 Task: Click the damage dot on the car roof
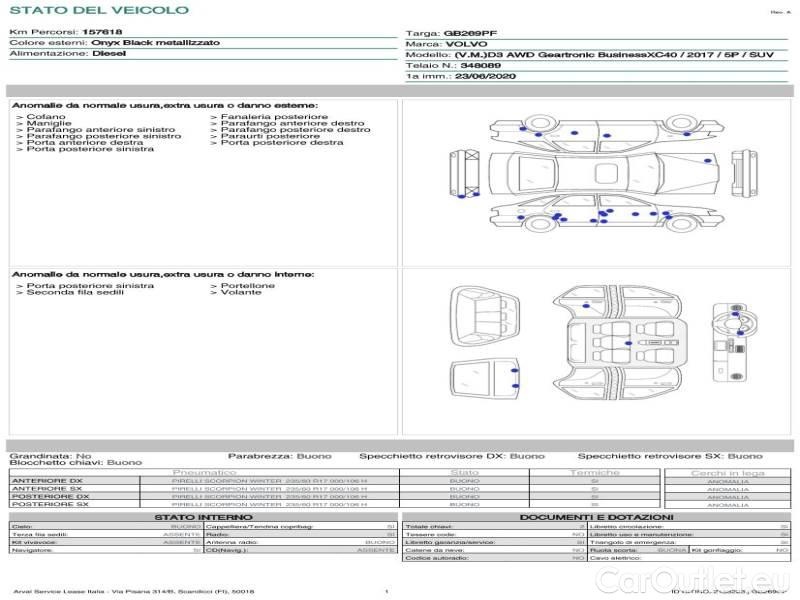pos(708,161)
